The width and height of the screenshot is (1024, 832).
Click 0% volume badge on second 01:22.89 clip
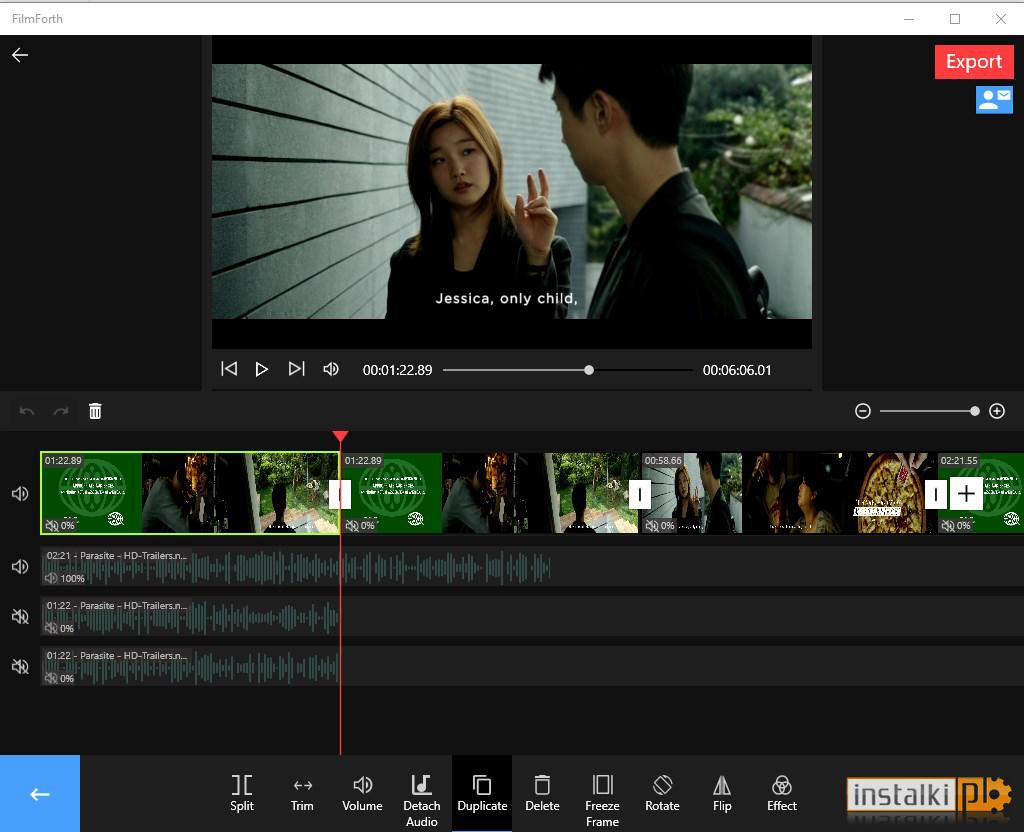[360, 525]
